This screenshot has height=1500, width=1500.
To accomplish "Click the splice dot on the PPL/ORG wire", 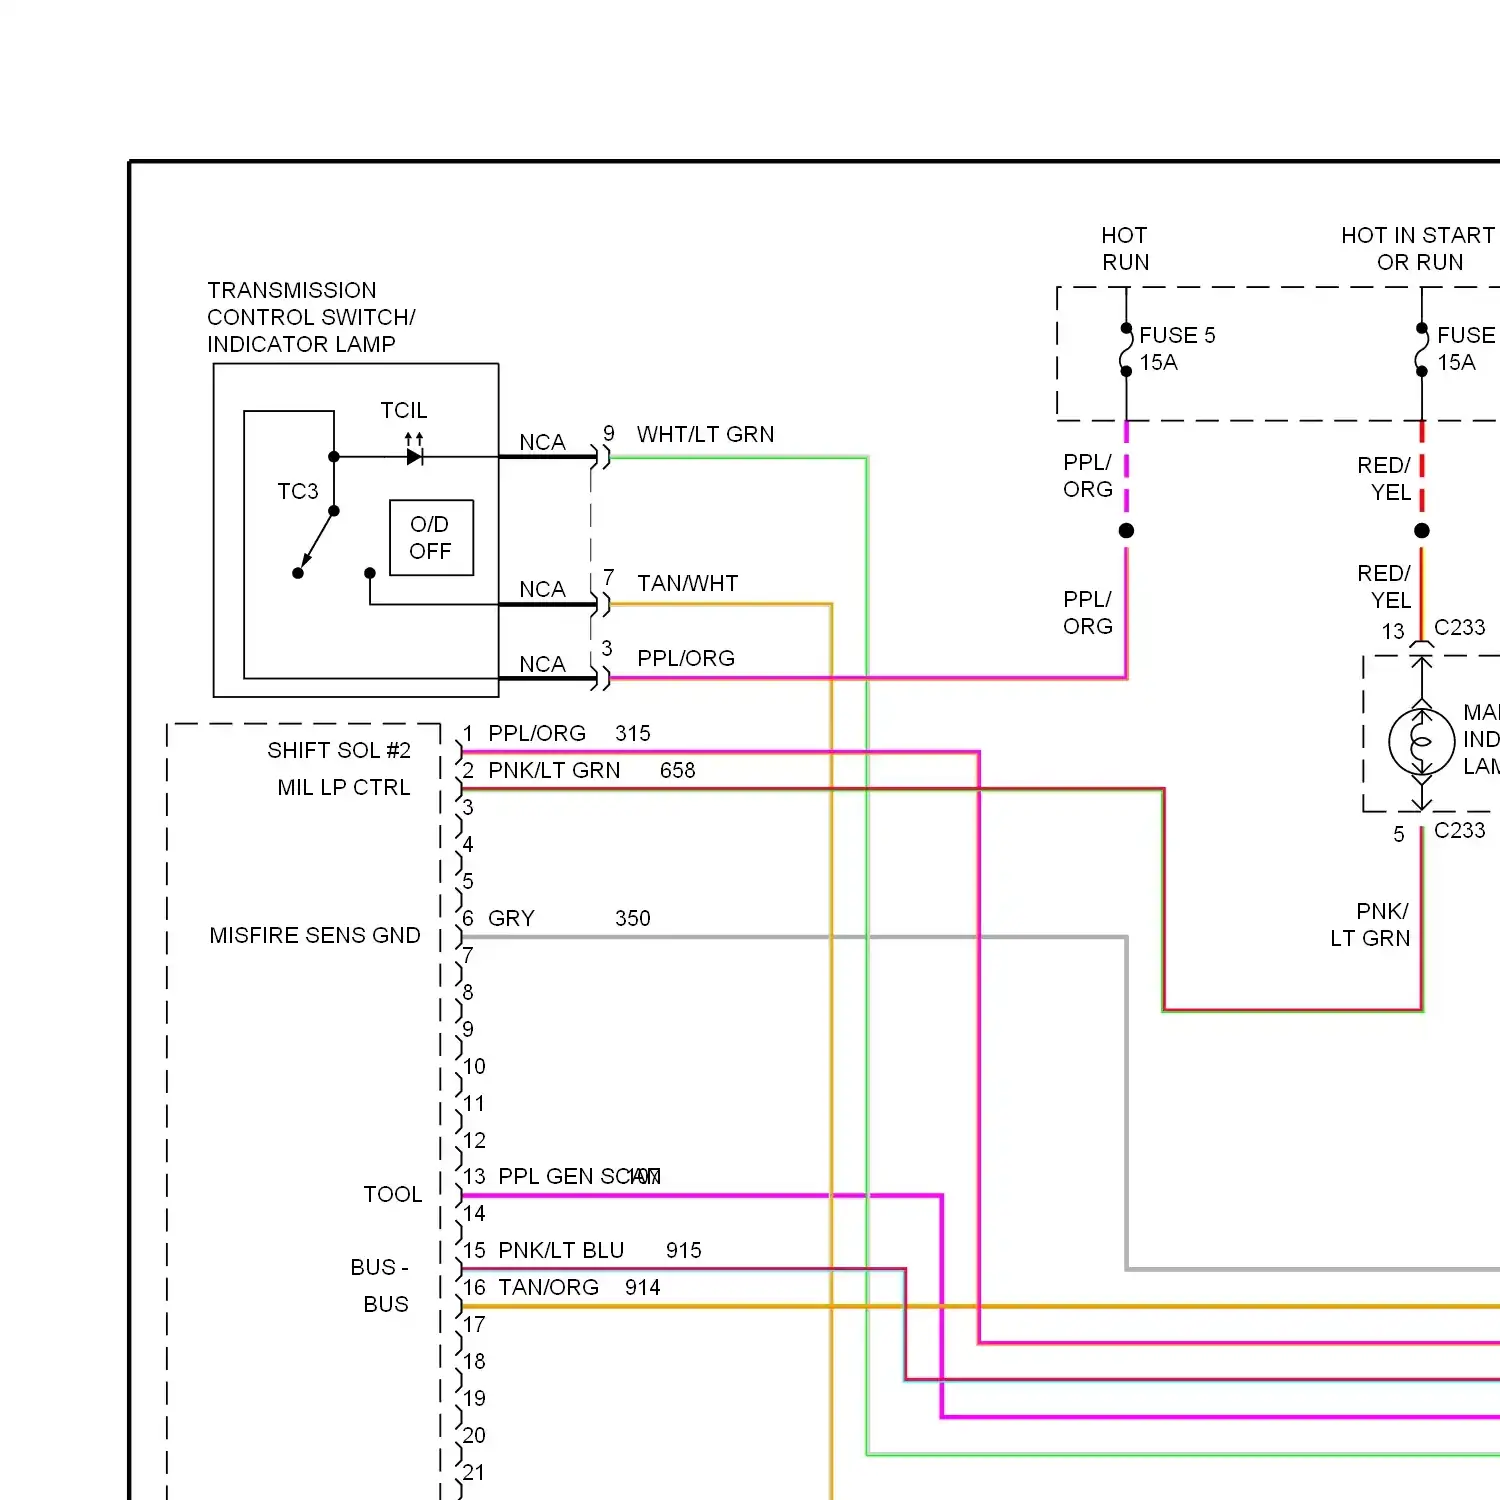I will click(x=1126, y=531).
